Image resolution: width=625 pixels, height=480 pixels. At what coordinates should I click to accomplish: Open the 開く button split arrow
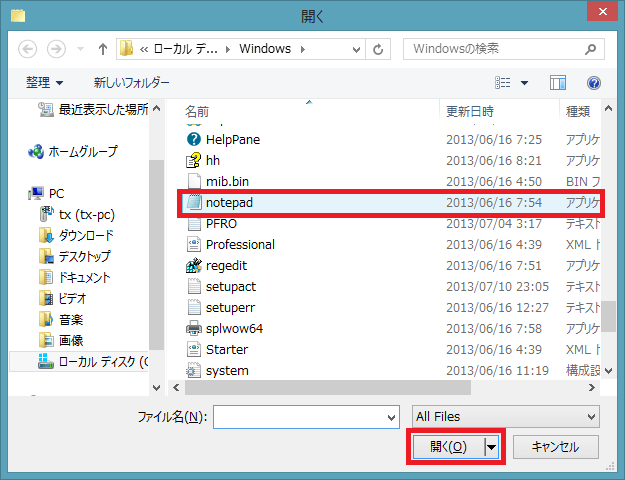click(x=490, y=446)
